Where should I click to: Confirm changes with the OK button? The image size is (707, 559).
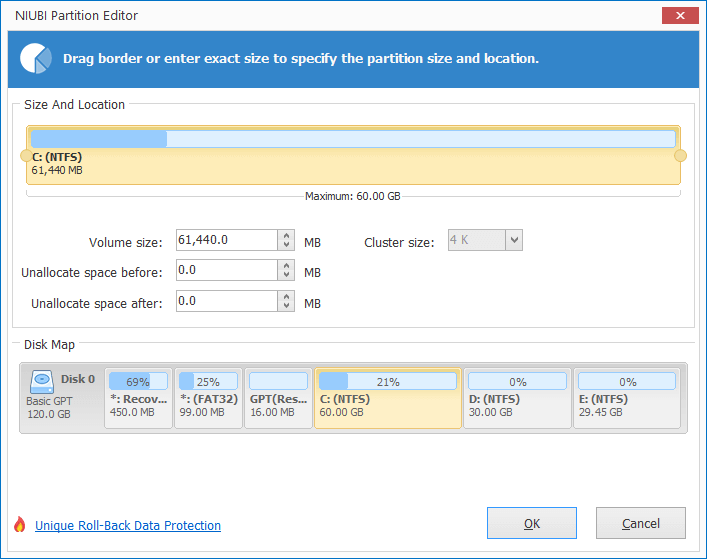[532, 523]
